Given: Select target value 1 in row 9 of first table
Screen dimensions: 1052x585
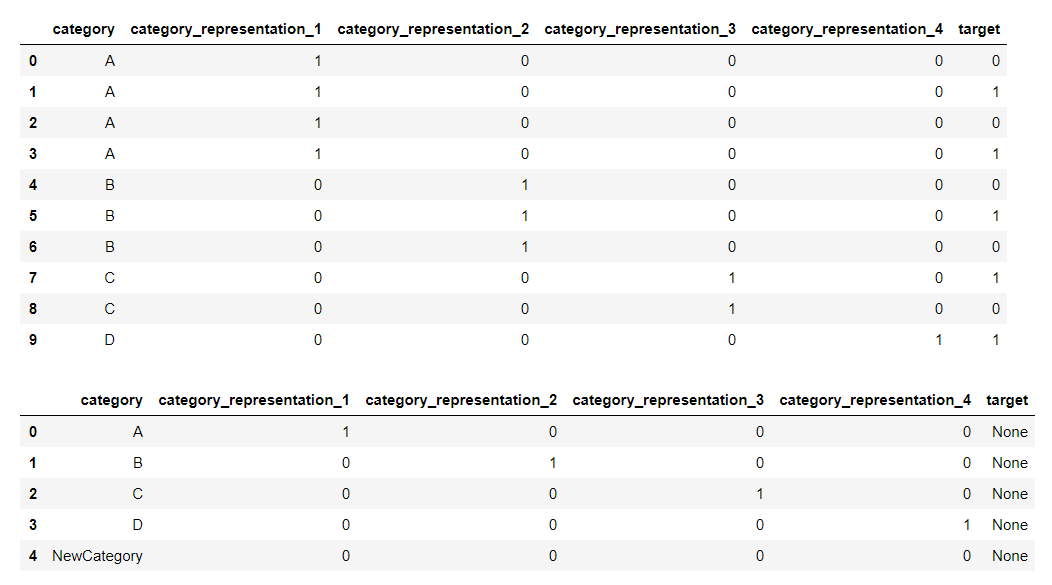Looking at the screenshot, I should (x=996, y=340).
